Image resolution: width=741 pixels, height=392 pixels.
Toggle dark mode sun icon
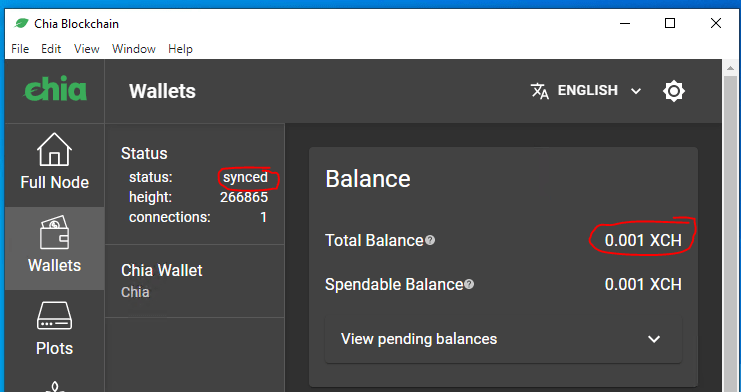(x=673, y=91)
